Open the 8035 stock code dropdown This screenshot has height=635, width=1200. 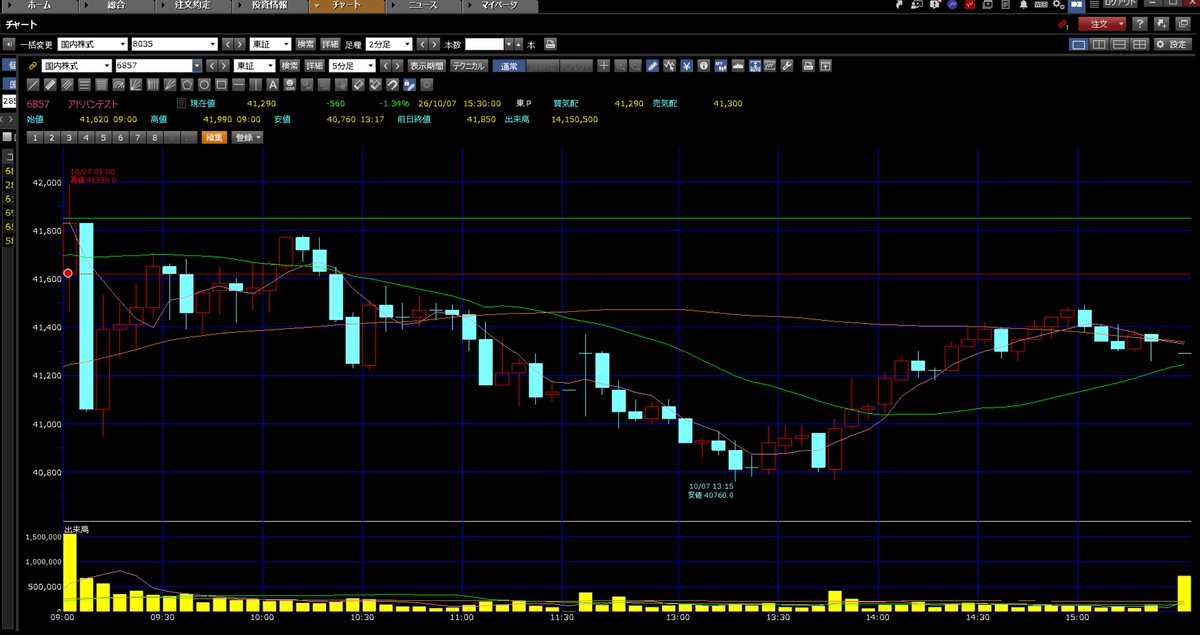click(x=212, y=44)
